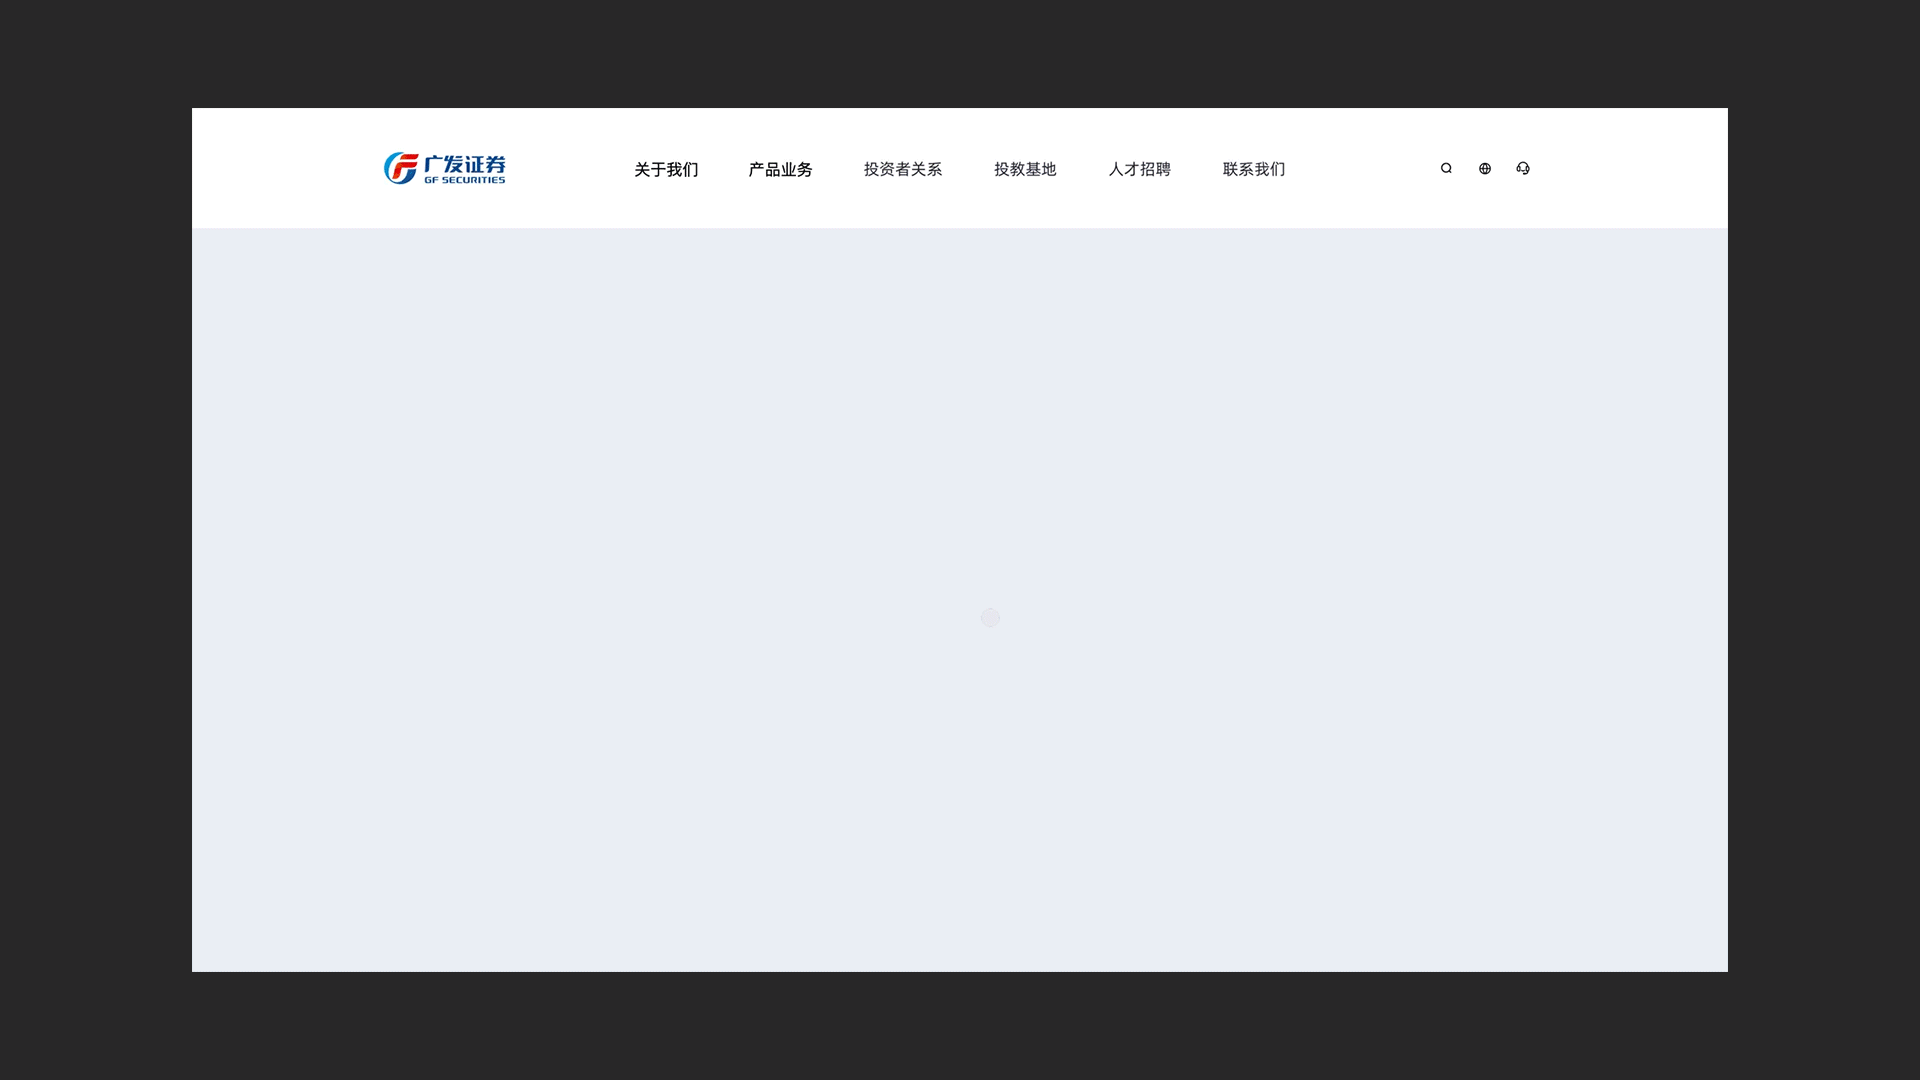Click the loading spinner circle
This screenshot has height=1080, width=1920.
coord(990,618)
